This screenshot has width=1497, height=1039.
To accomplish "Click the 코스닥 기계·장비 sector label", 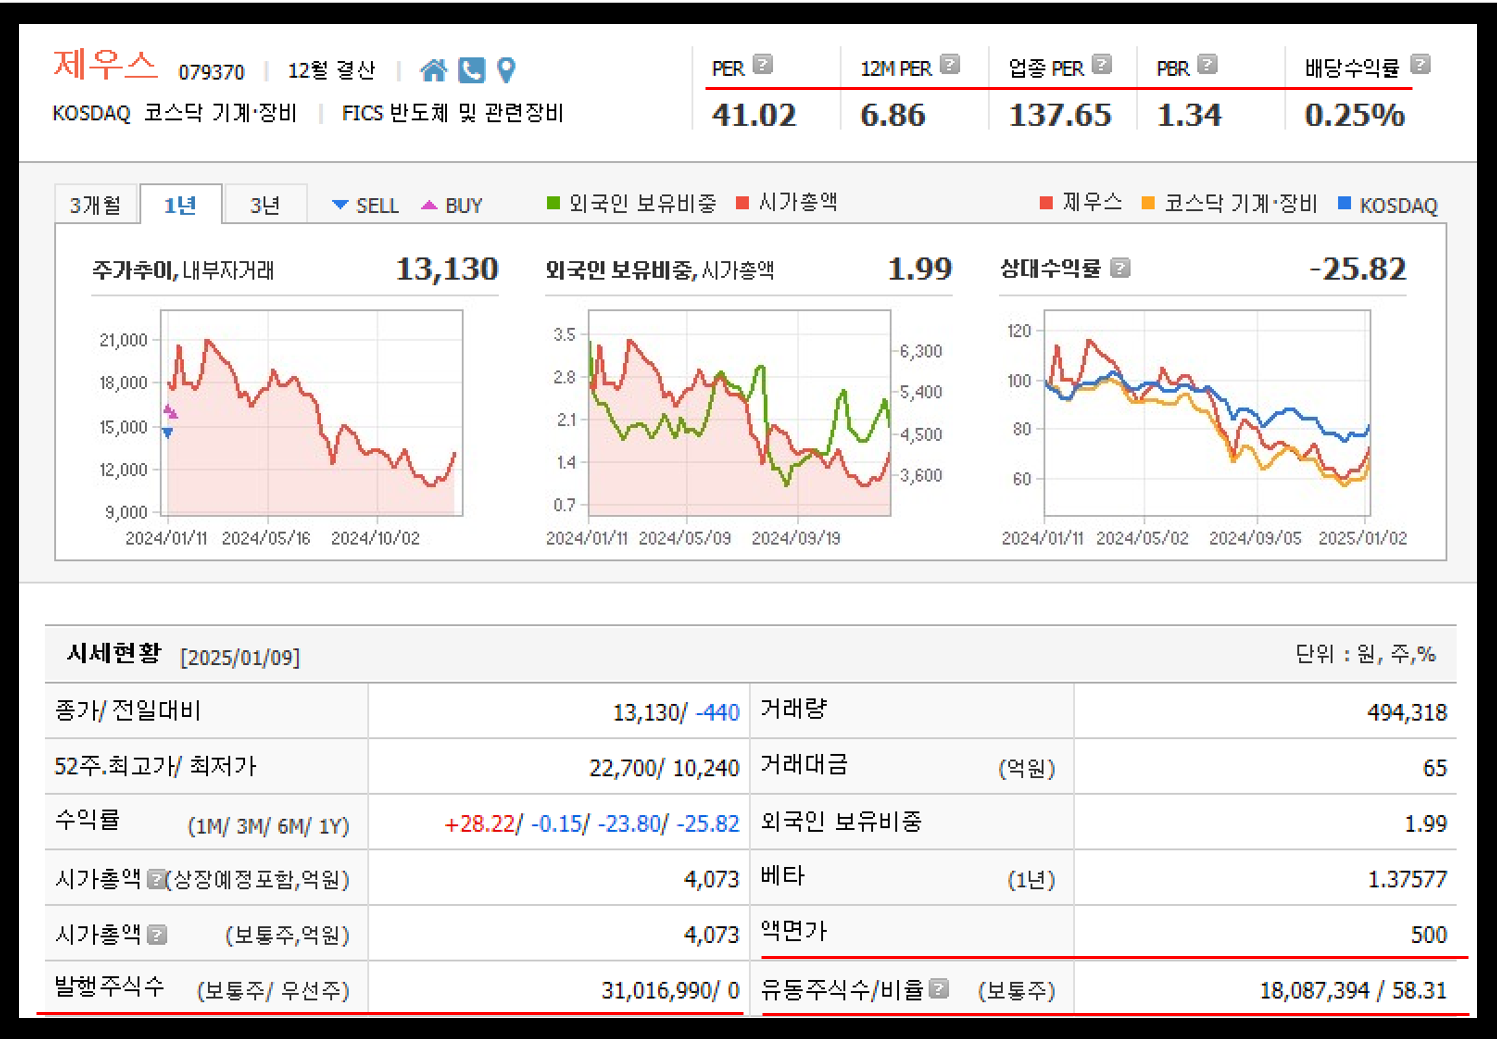I will (220, 113).
